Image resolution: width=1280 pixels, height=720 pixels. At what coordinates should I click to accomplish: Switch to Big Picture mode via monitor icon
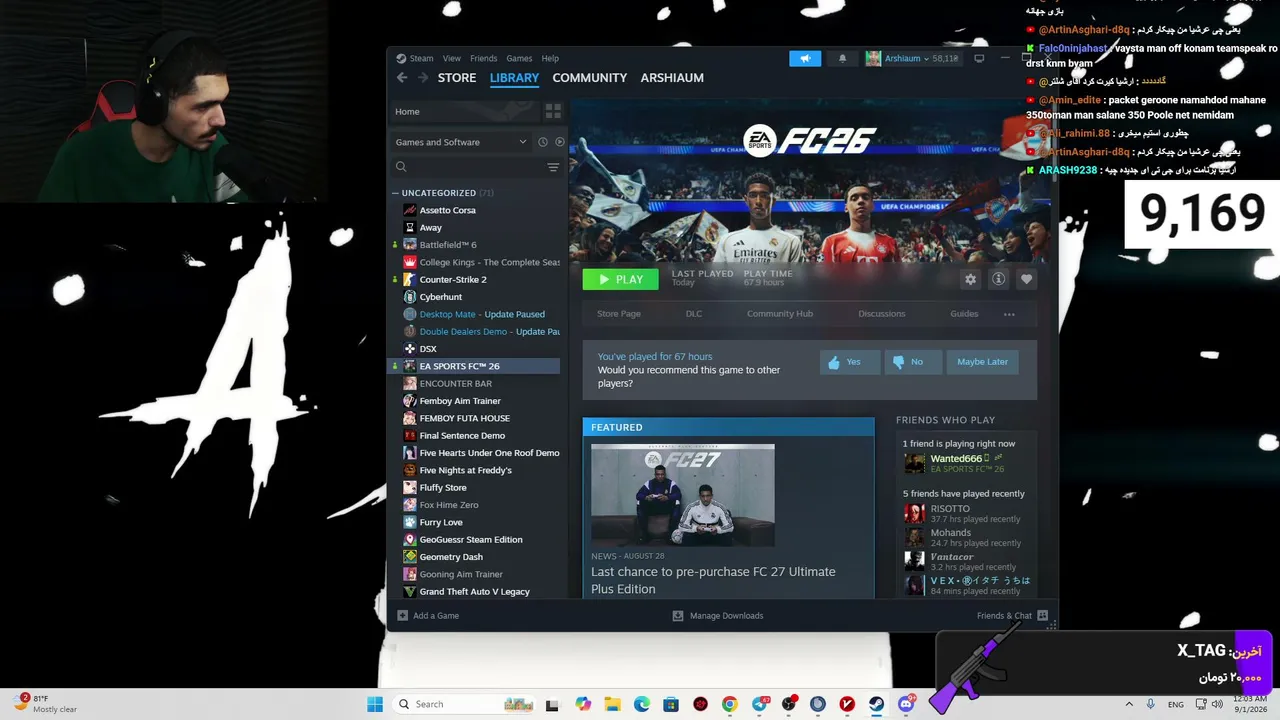pyautogui.click(x=979, y=58)
